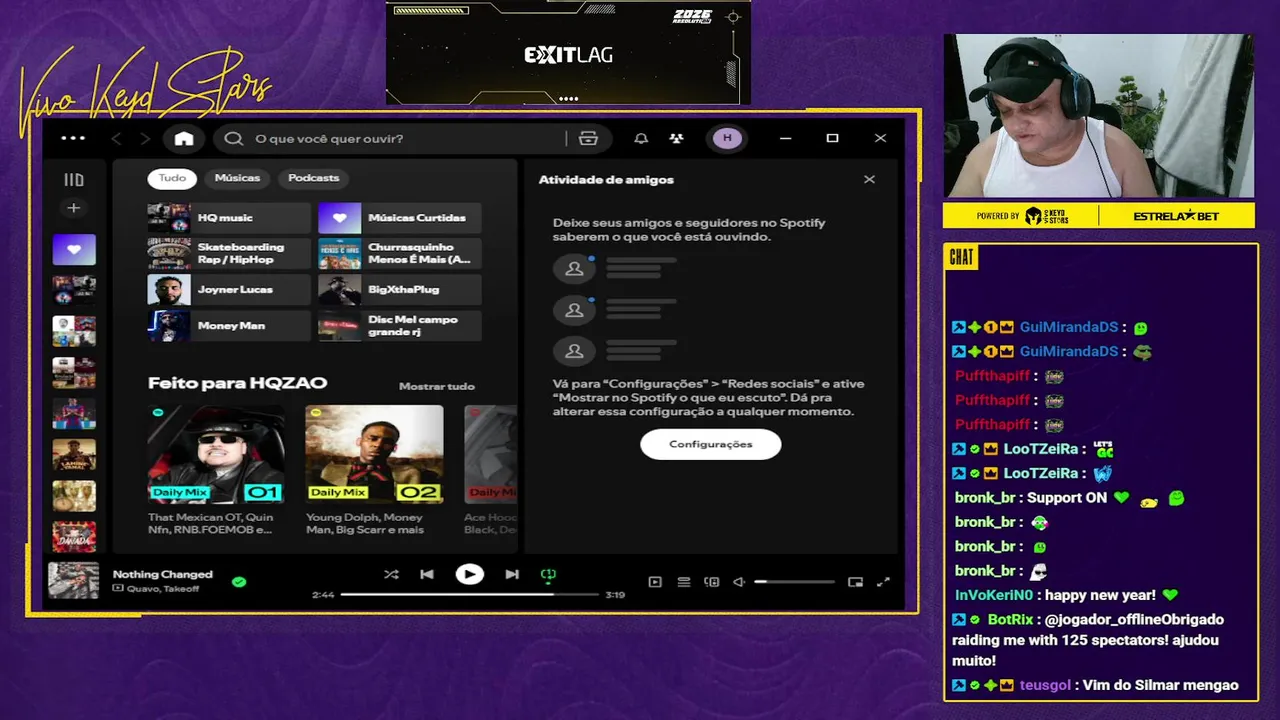Select the Podcasts filter chip
The width and height of the screenshot is (1280, 720).
[x=314, y=178]
